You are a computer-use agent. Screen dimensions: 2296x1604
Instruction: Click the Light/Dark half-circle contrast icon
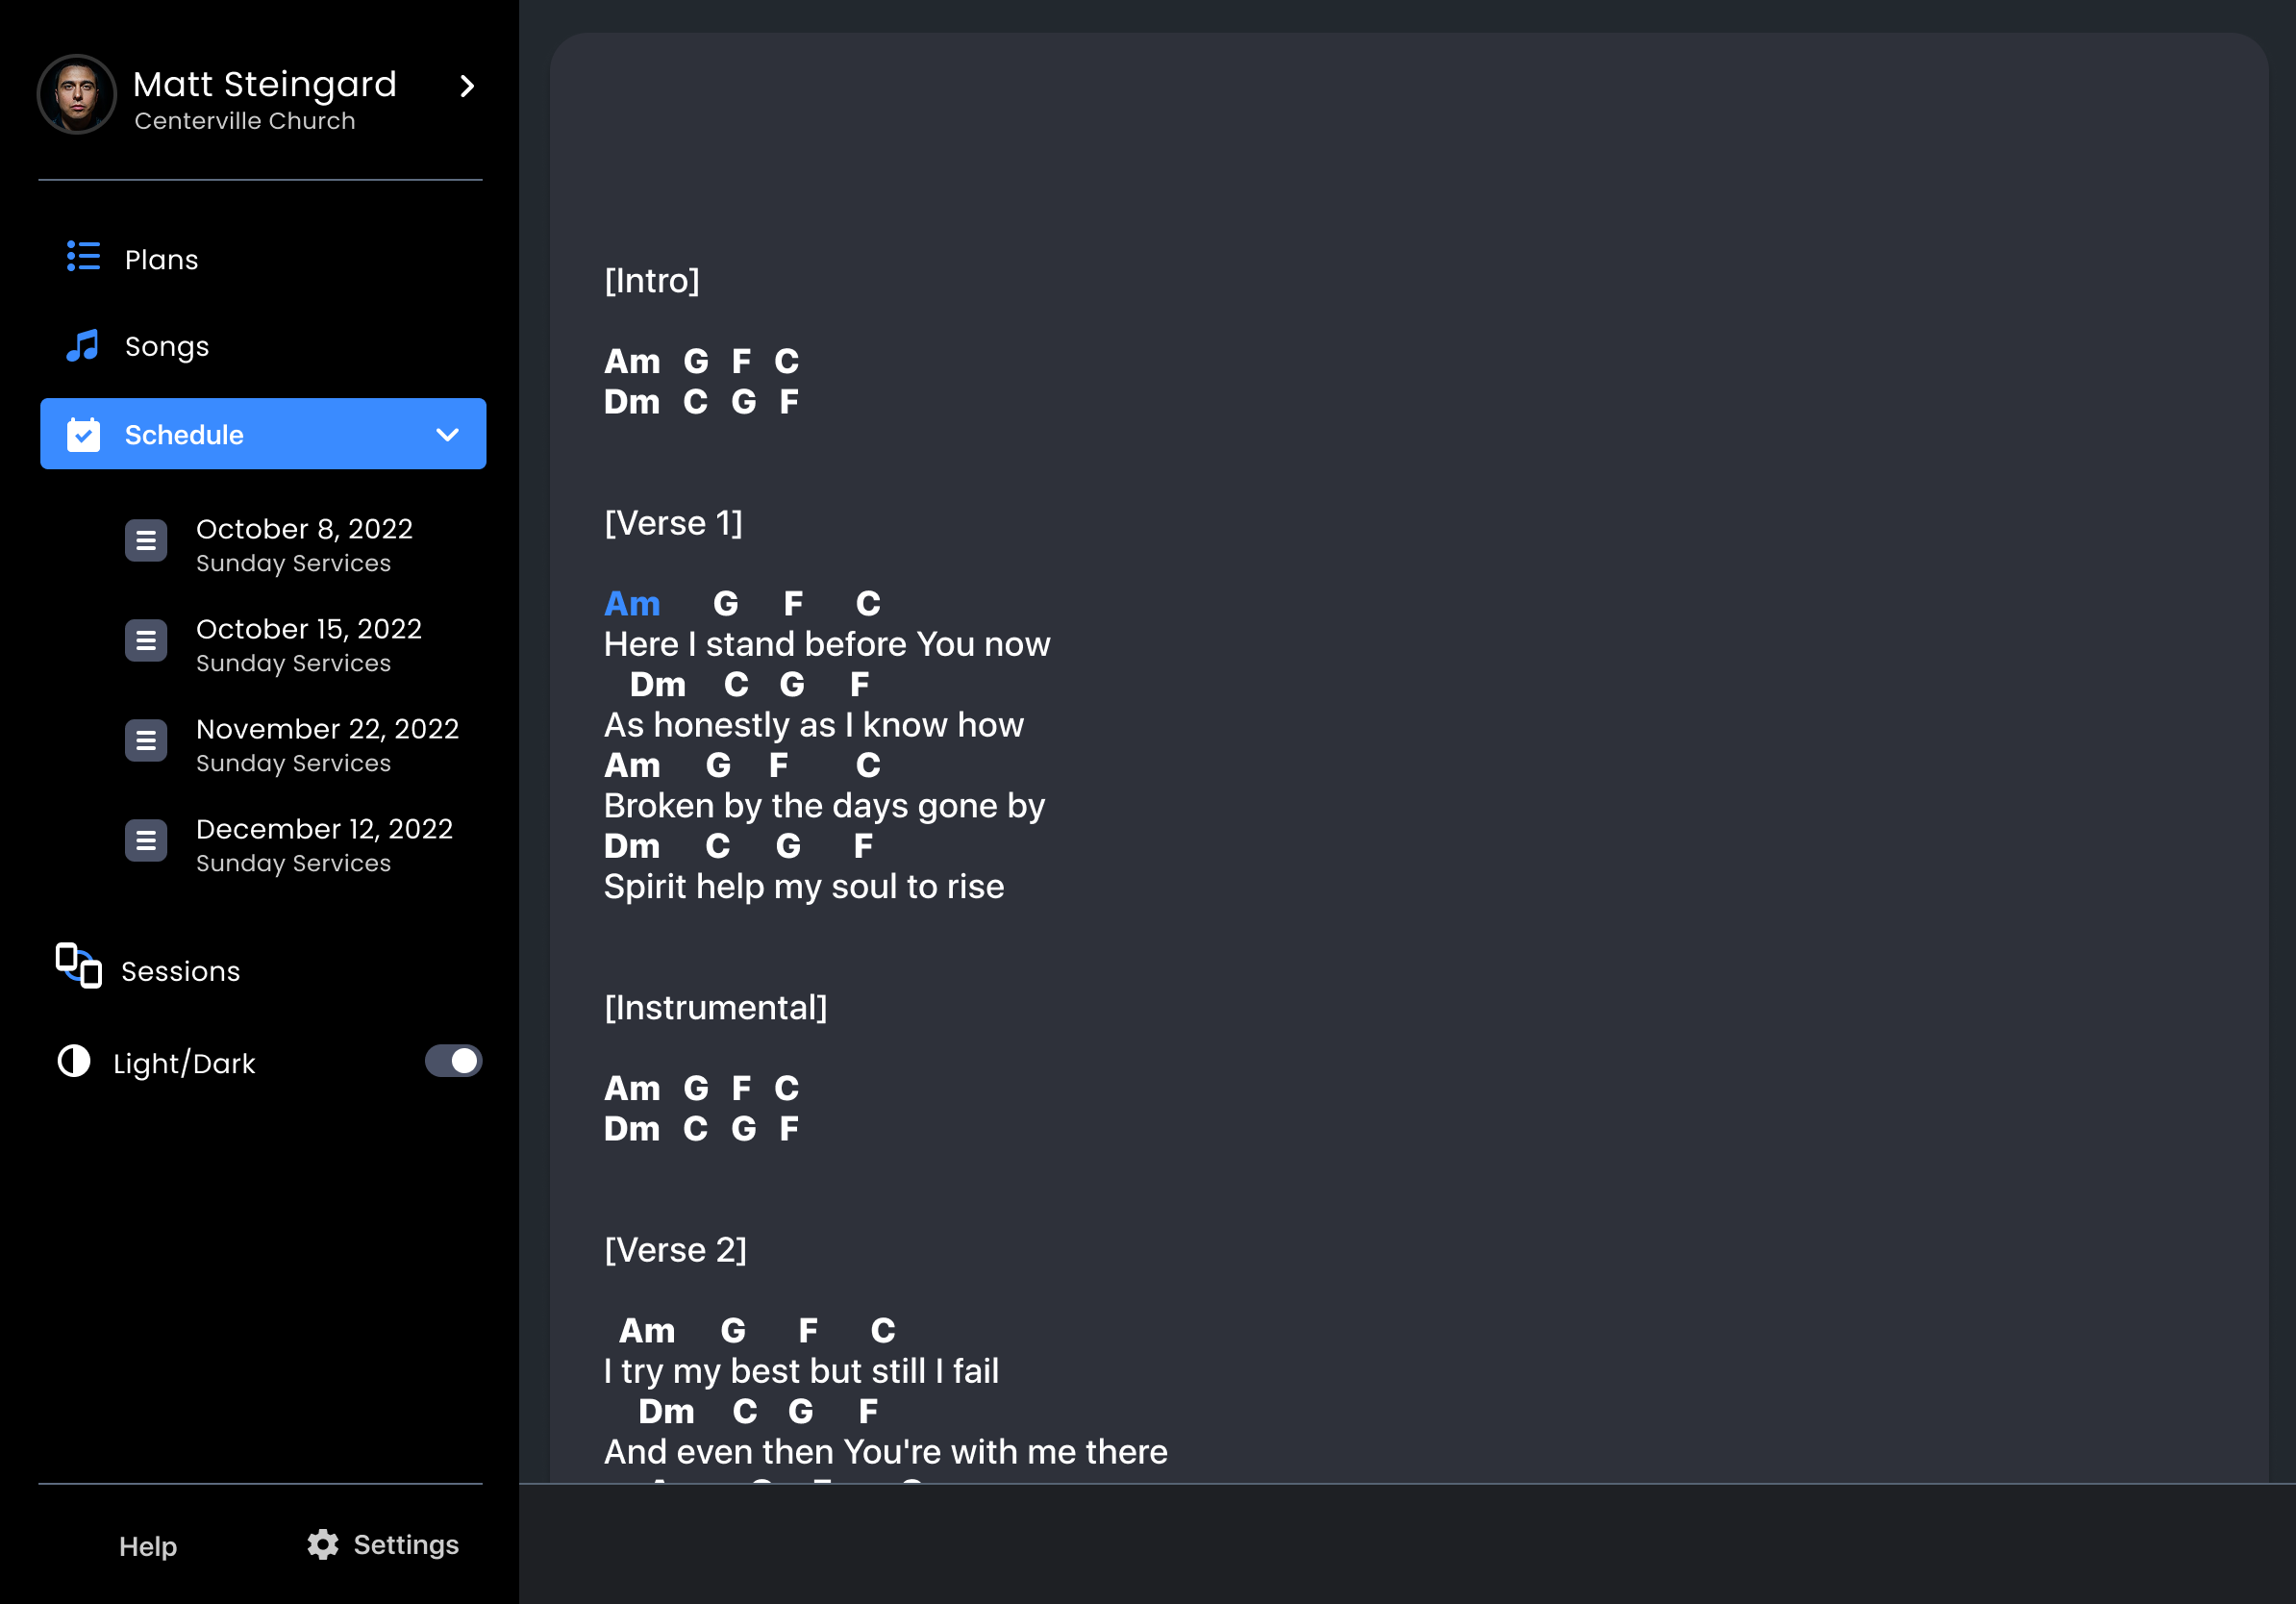tap(74, 1061)
